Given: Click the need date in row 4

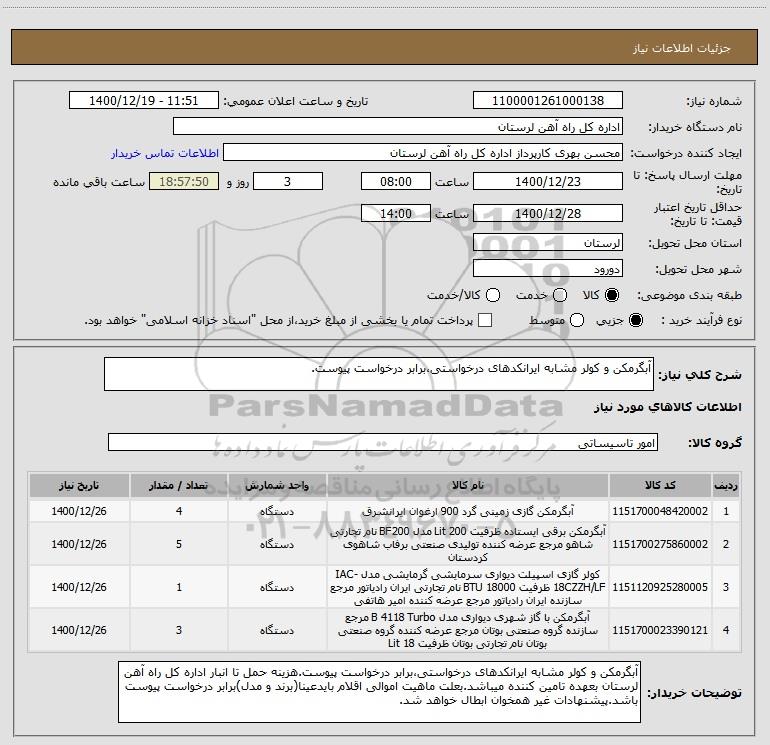Looking at the screenshot, I should (79, 630).
